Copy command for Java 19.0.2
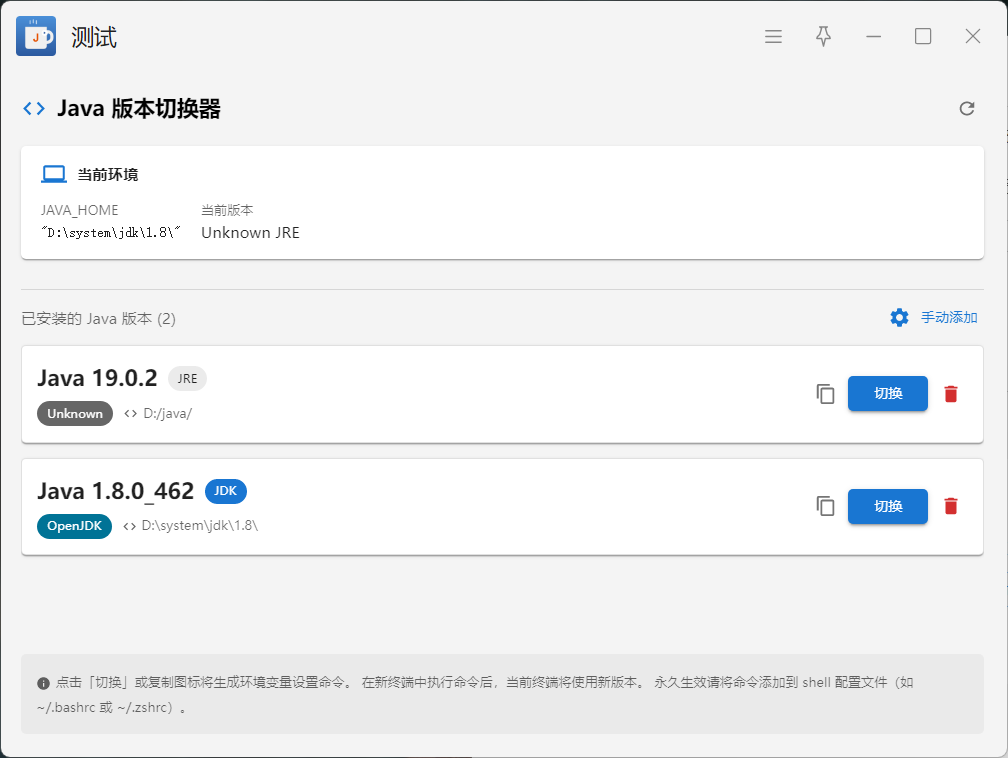The width and height of the screenshot is (1008, 758). click(x=825, y=394)
